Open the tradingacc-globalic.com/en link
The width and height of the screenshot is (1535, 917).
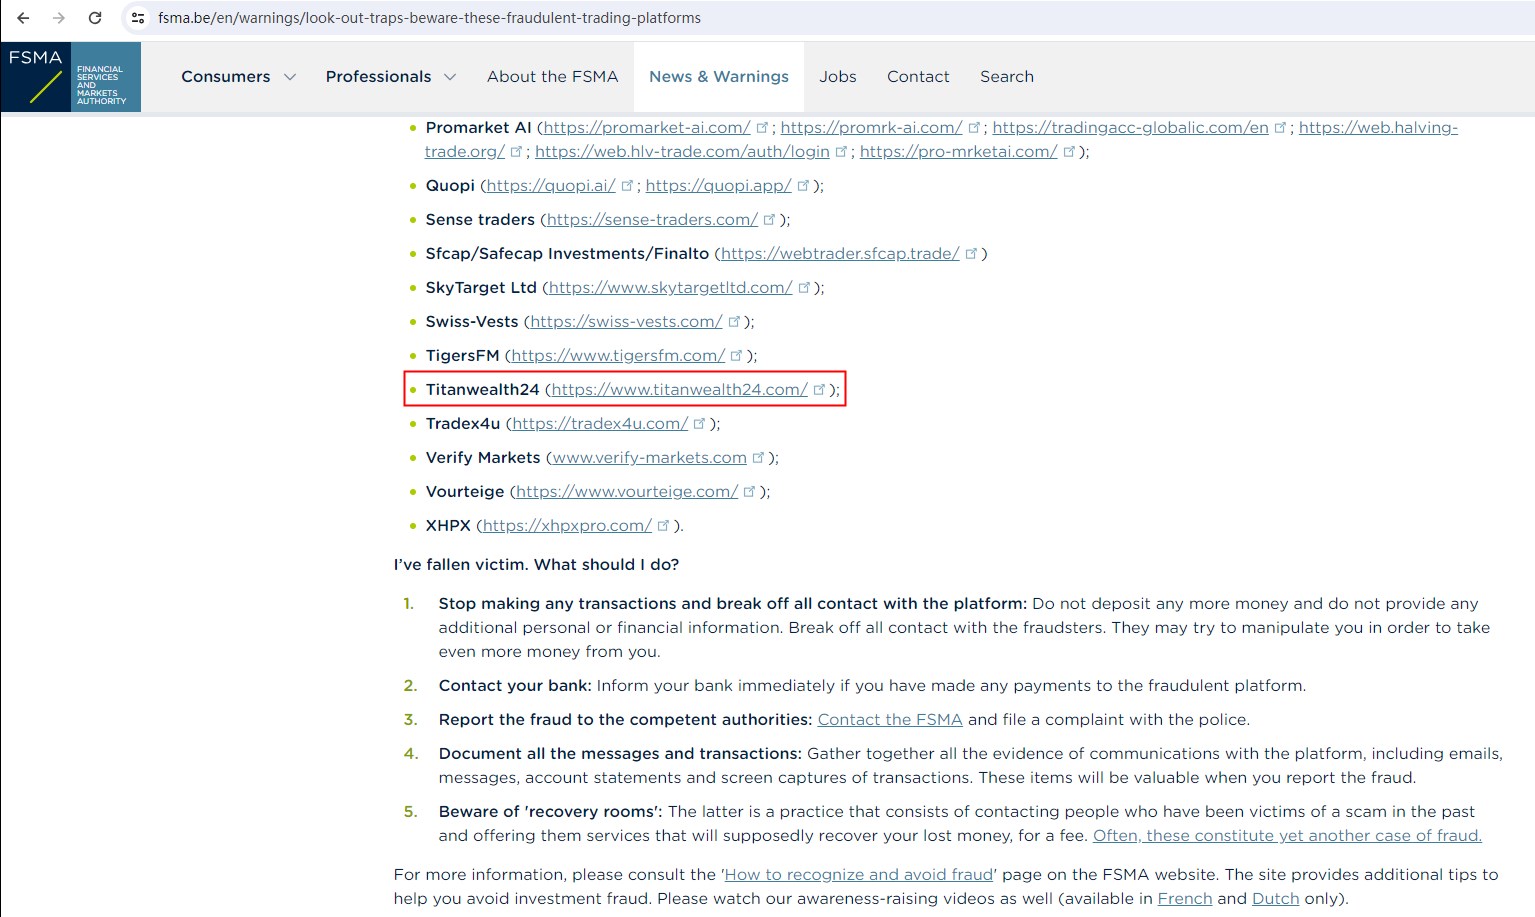pyautogui.click(x=1130, y=128)
